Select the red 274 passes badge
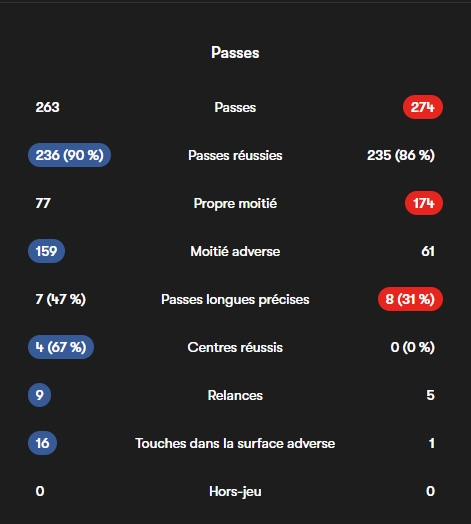 click(x=423, y=107)
